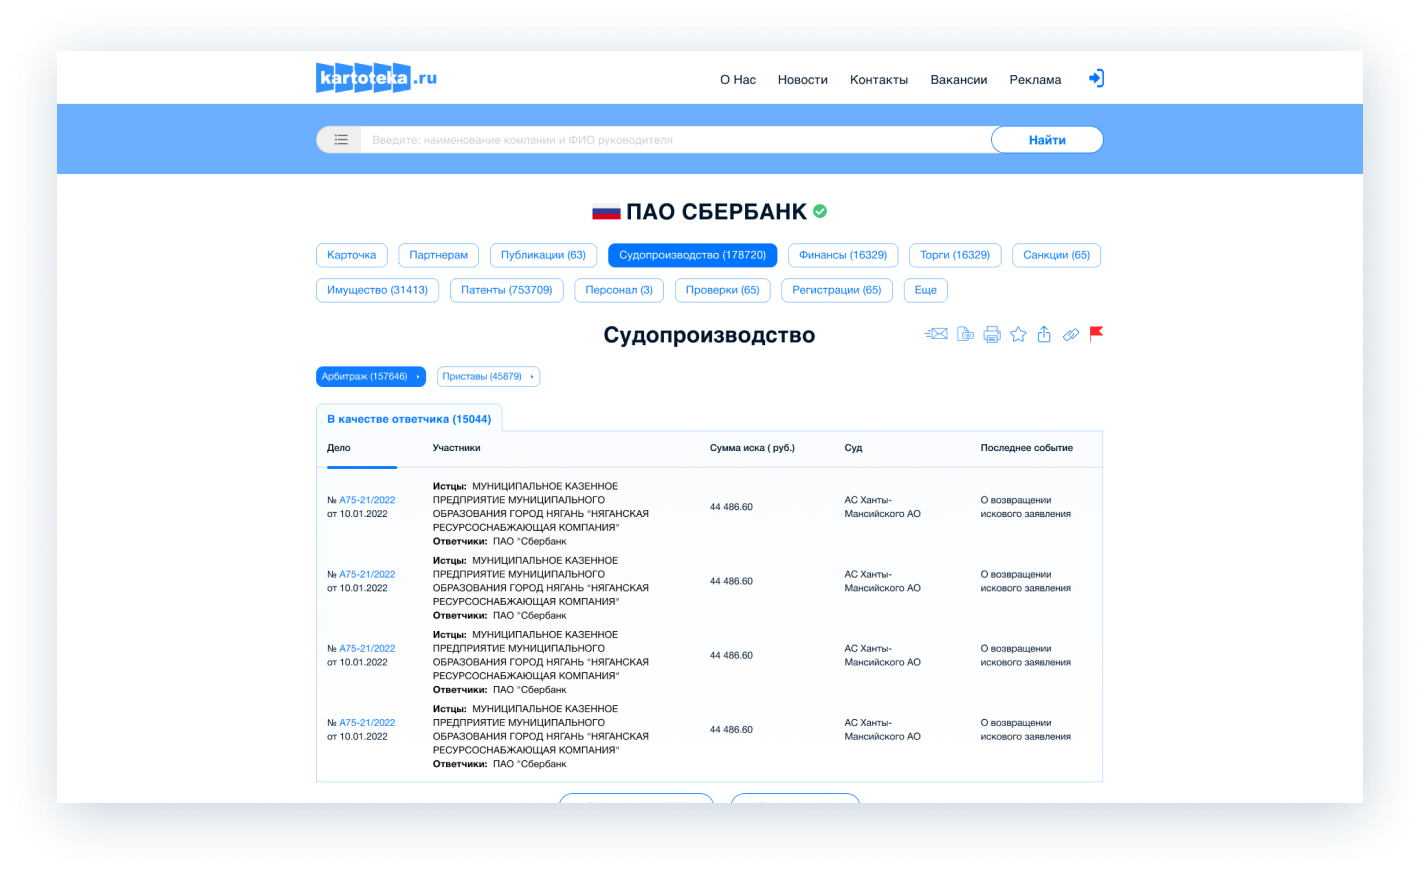Click the Участники column header
The image size is (1427, 873).
[457, 448]
